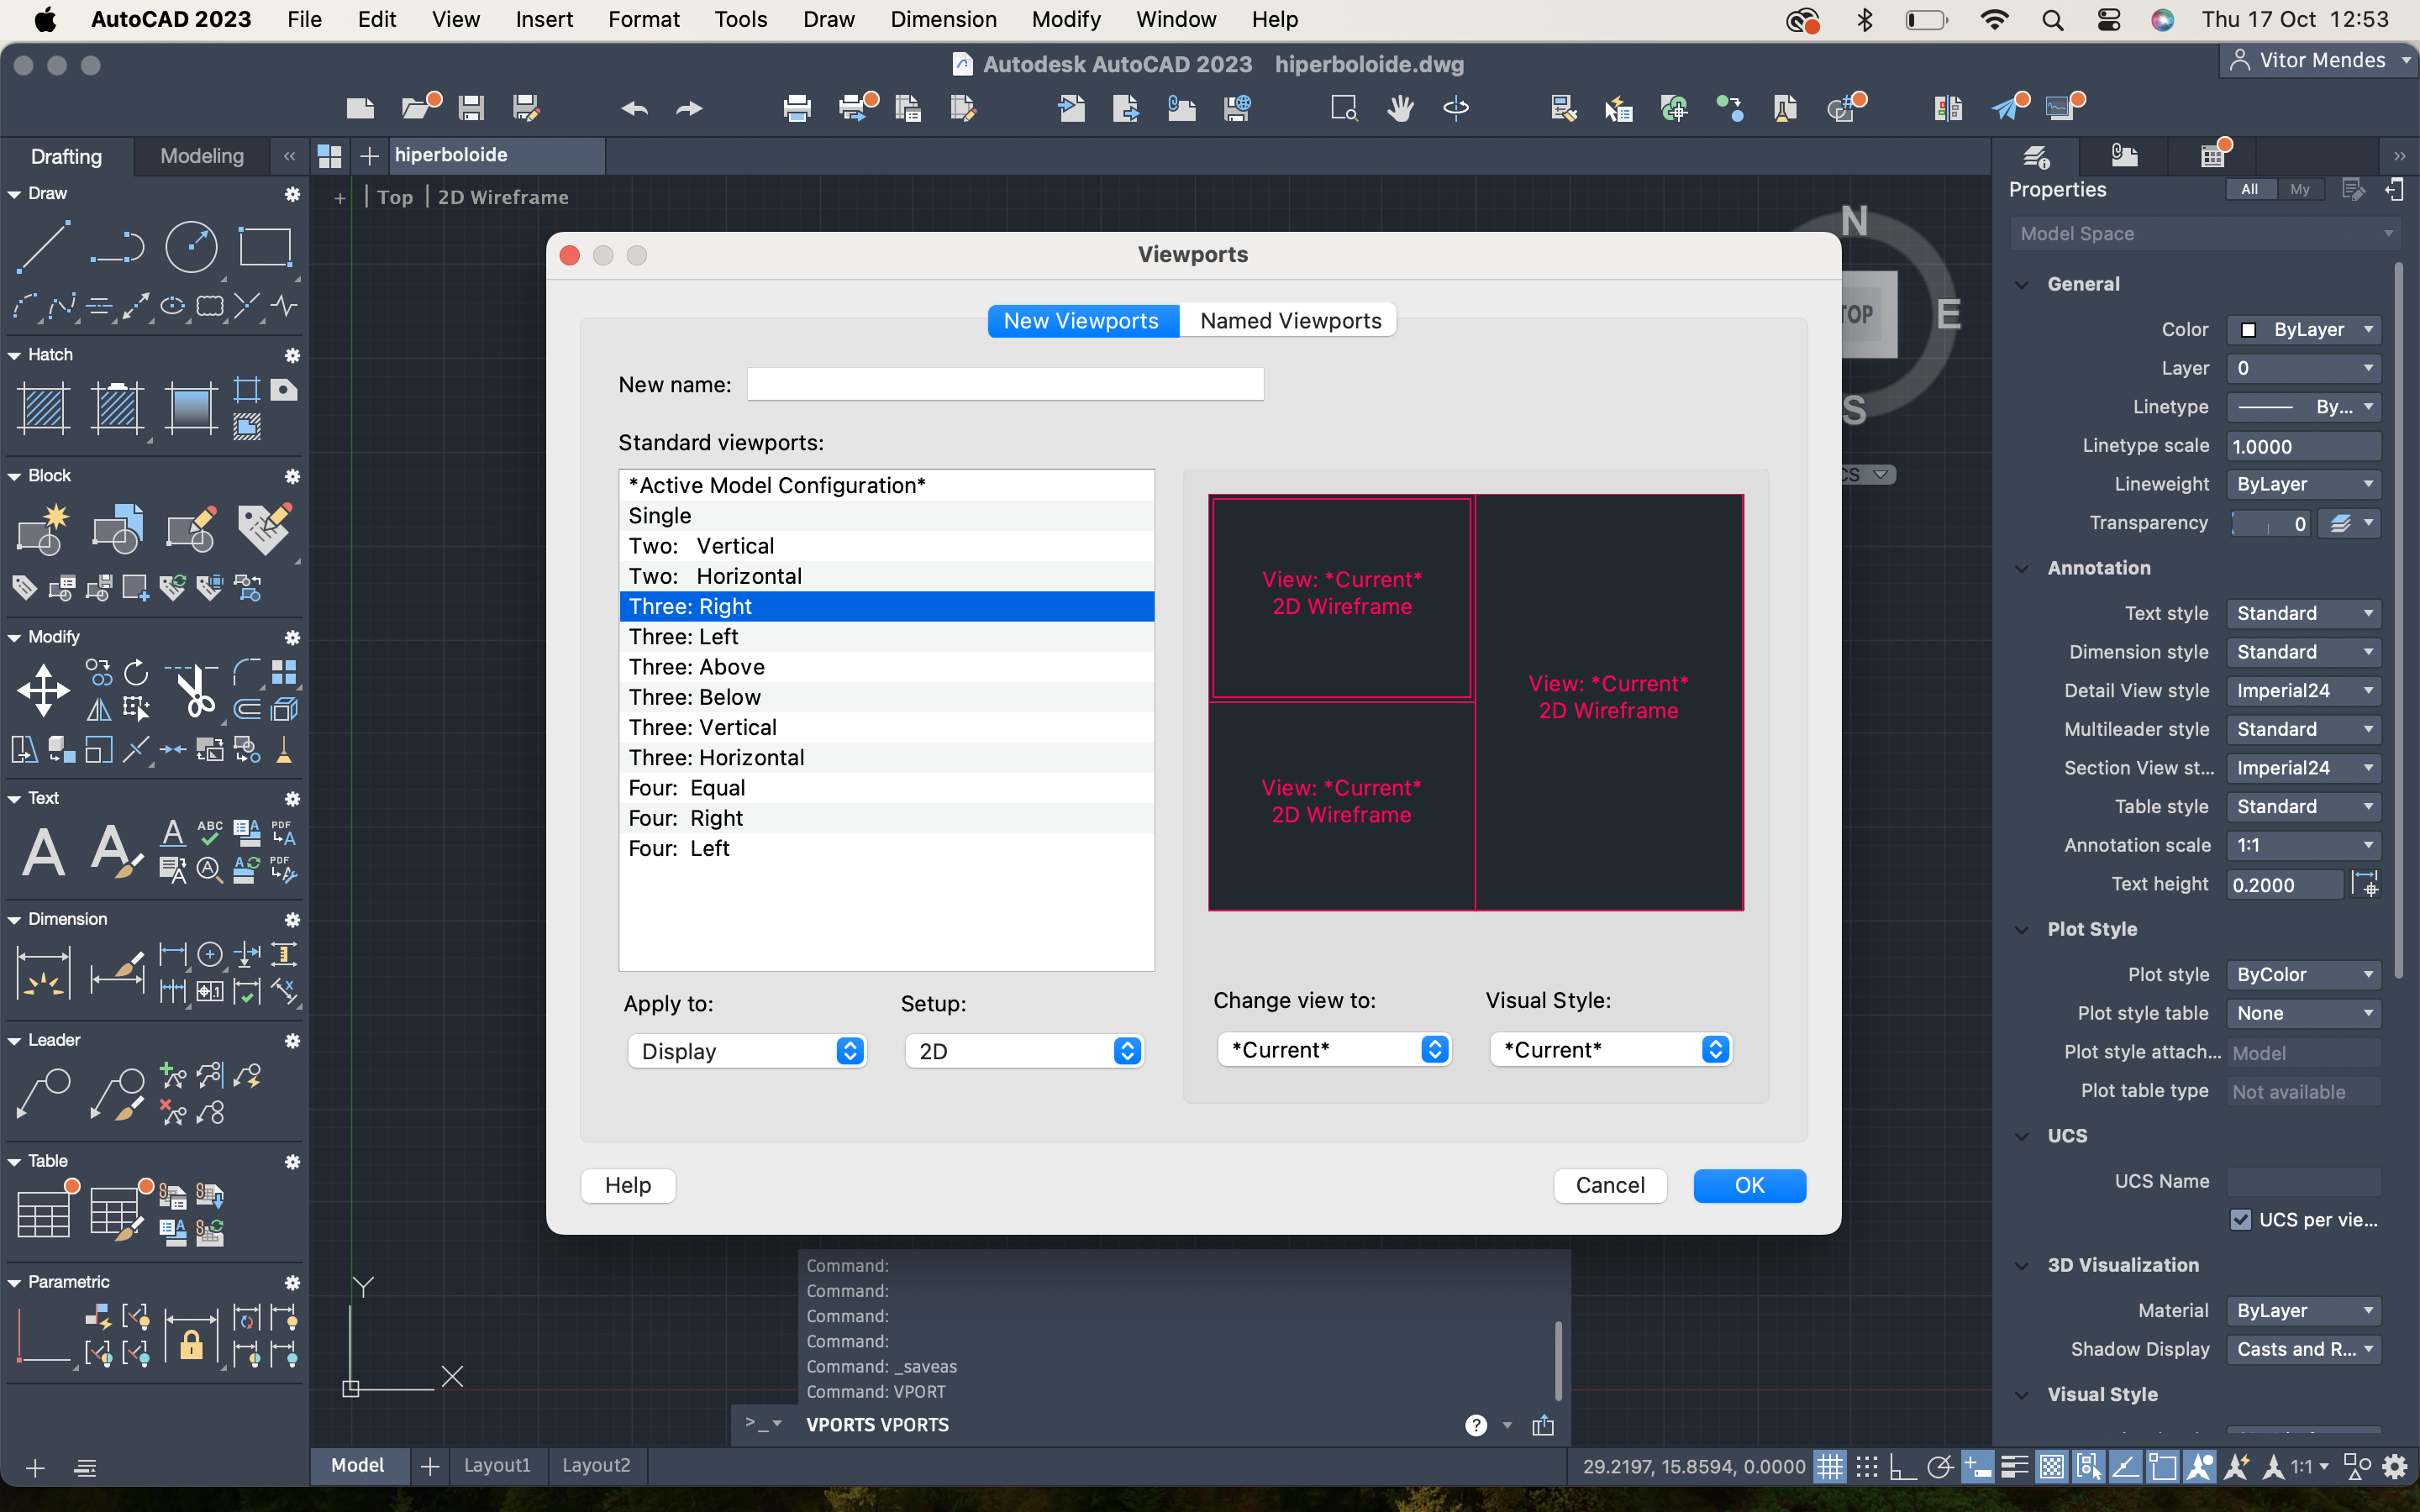Viewport: 2420px width, 1512px height.
Task: Click the Plot printer icon
Action: click(797, 107)
